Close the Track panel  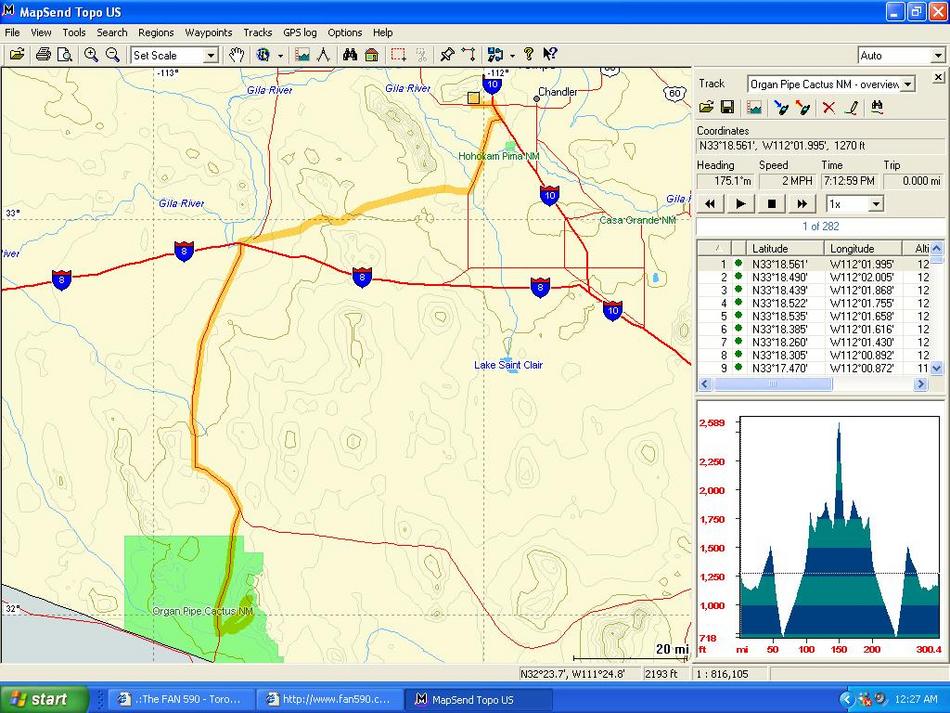(x=938, y=77)
